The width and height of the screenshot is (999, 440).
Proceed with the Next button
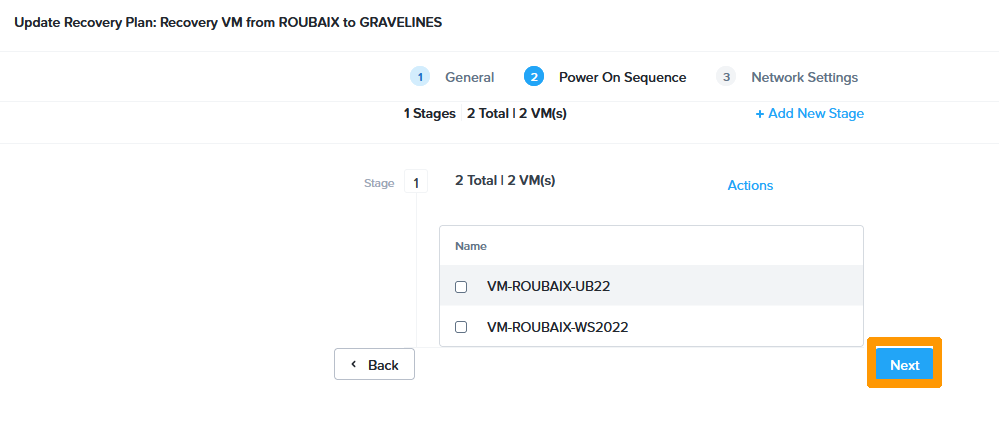point(904,365)
